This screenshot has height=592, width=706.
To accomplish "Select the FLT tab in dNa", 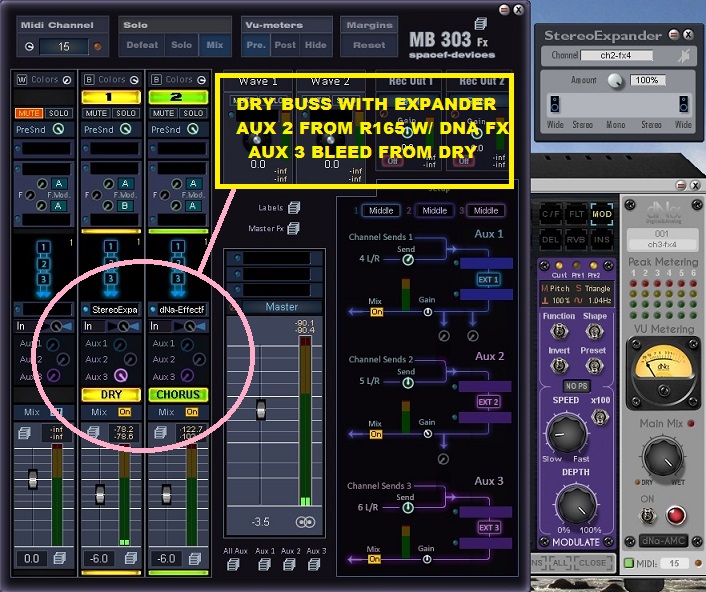I will (x=576, y=214).
